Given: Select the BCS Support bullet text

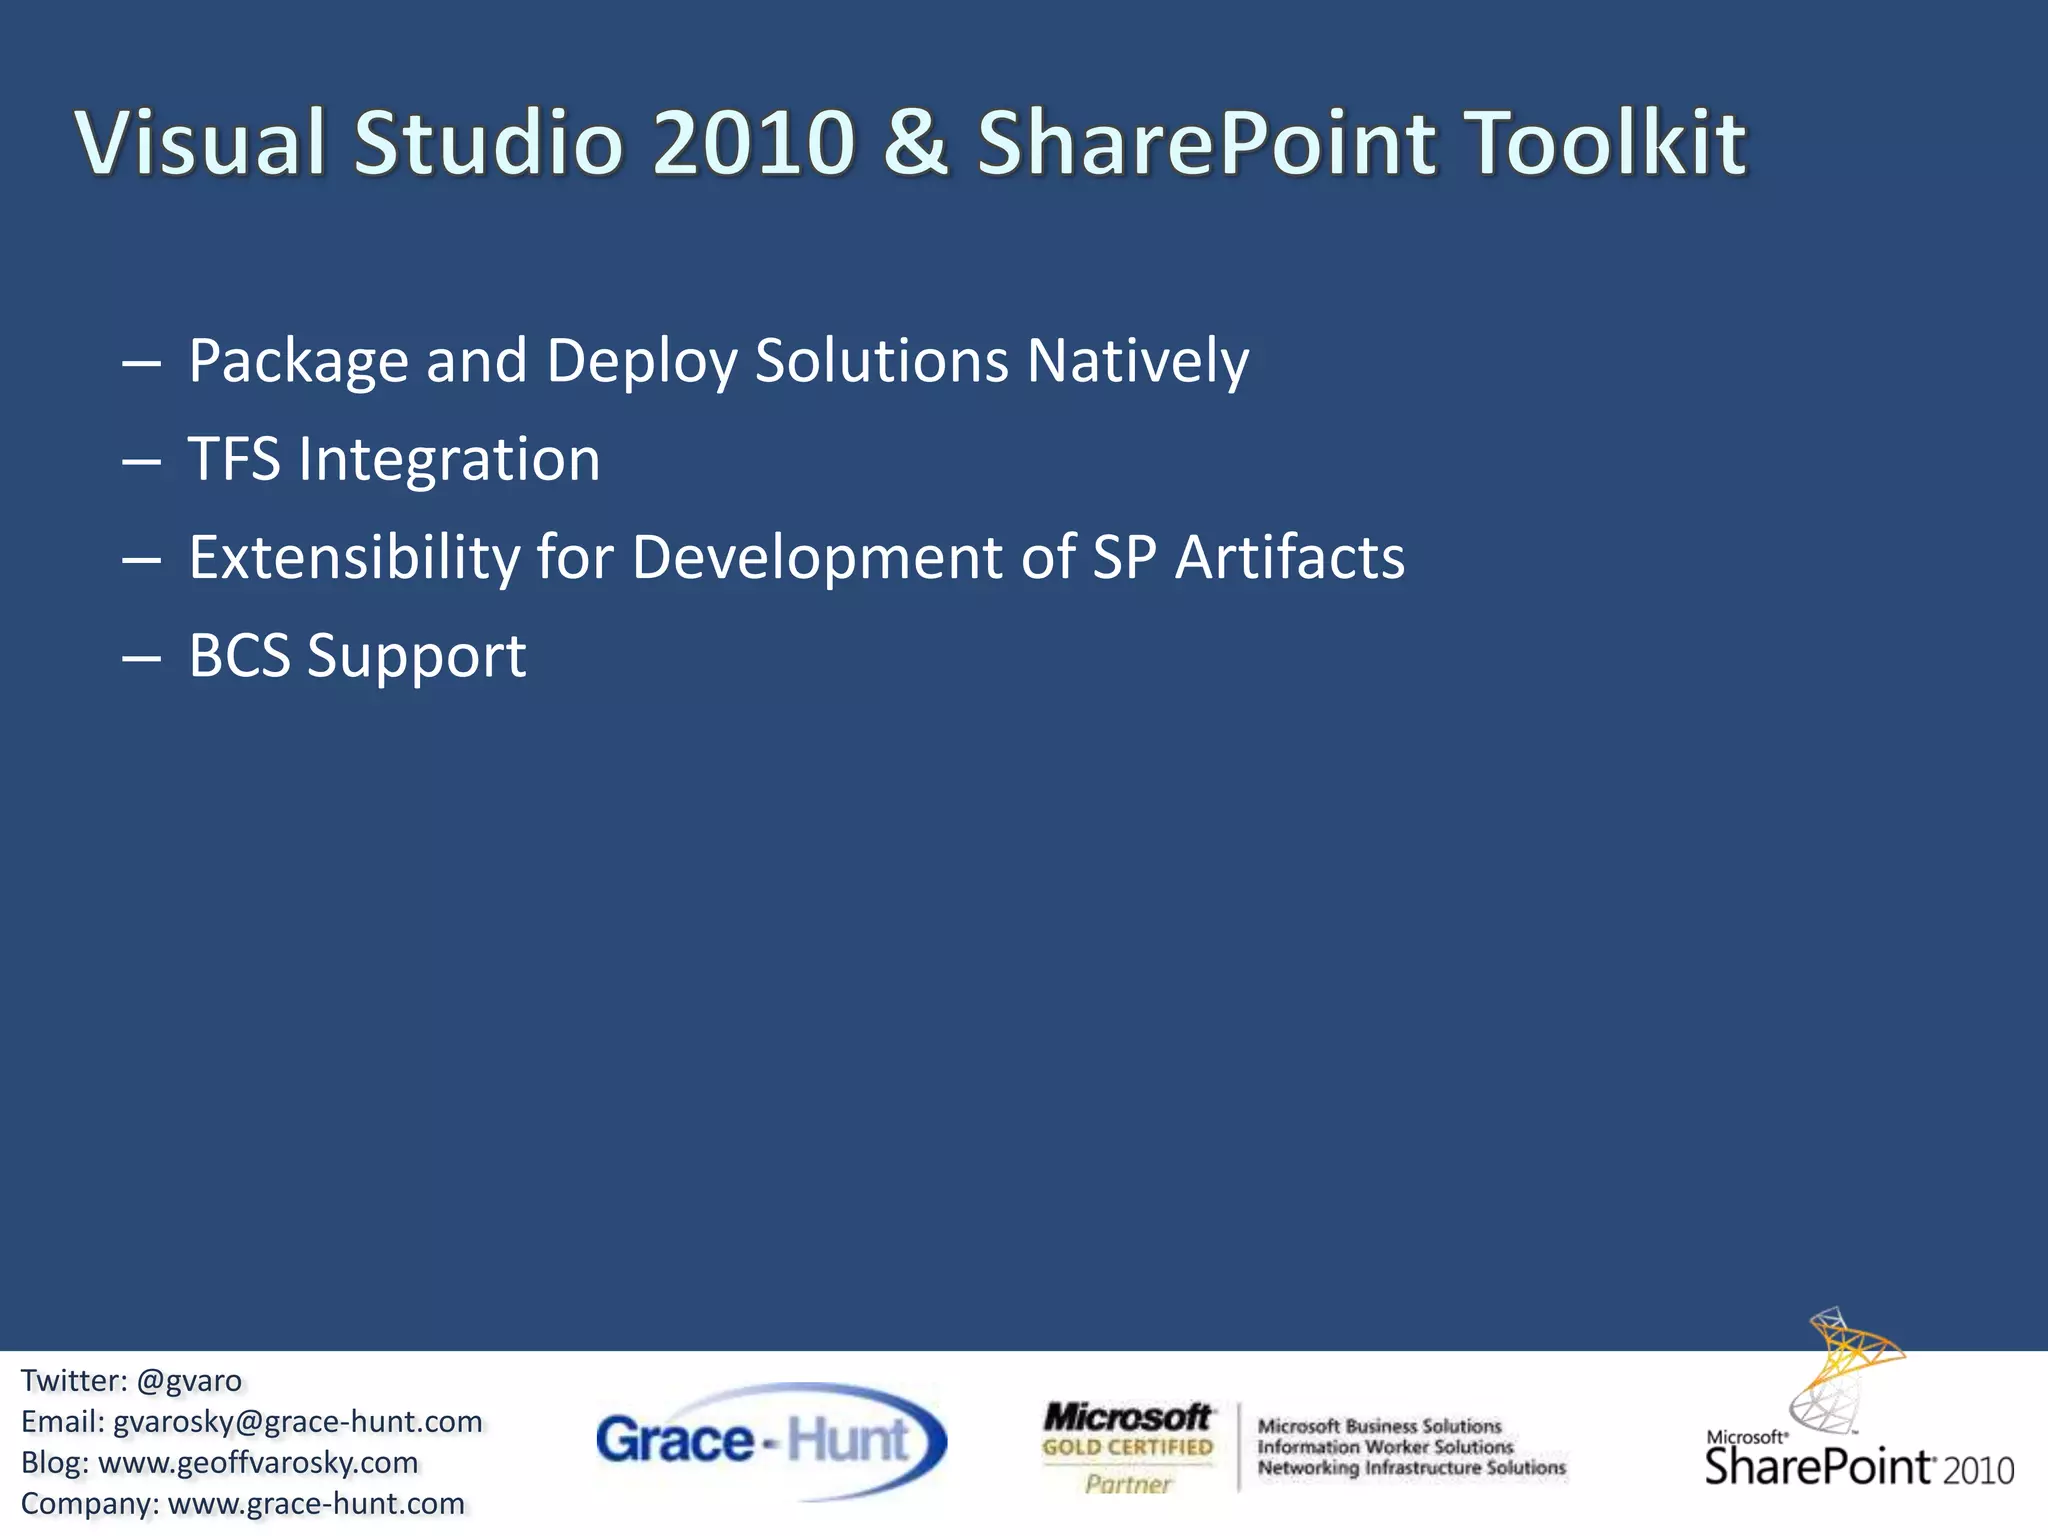Looking at the screenshot, I should pos(357,656).
